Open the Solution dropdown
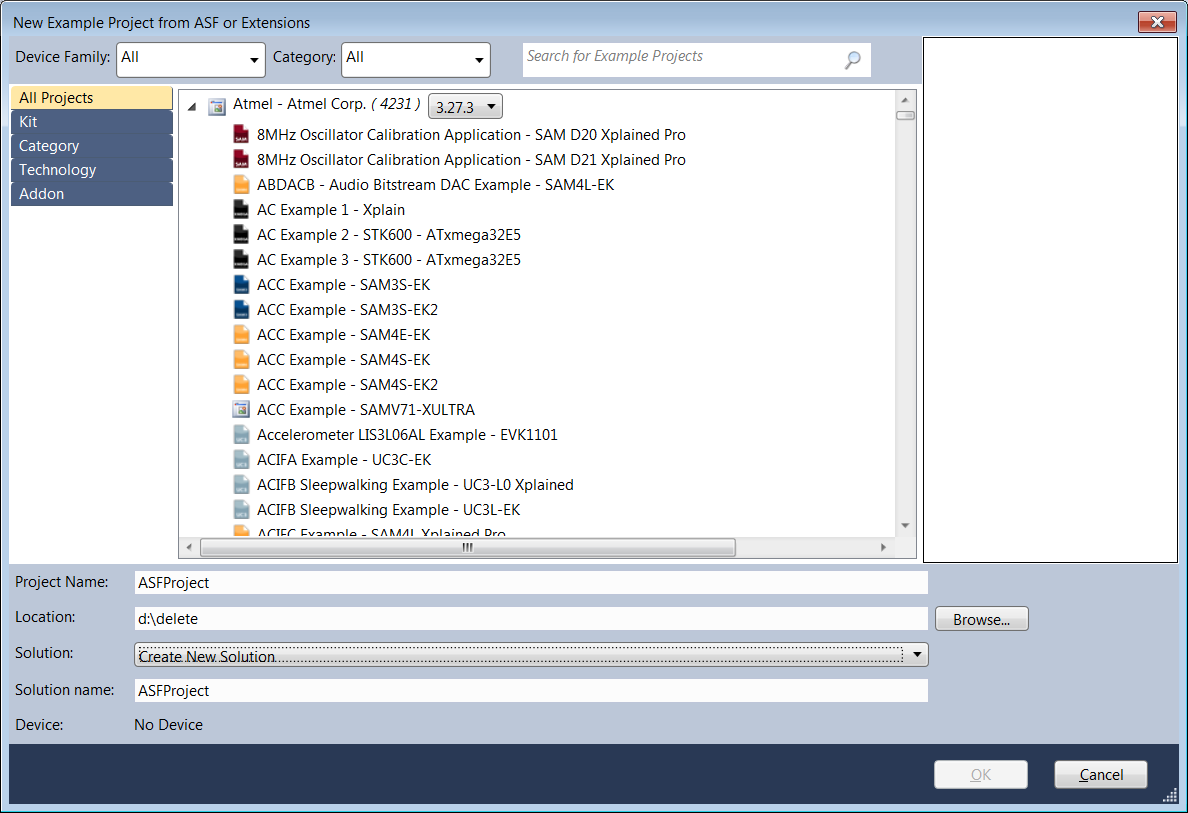Image resolution: width=1188 pixels, height=813 pixels. click(x=531, y=655)
